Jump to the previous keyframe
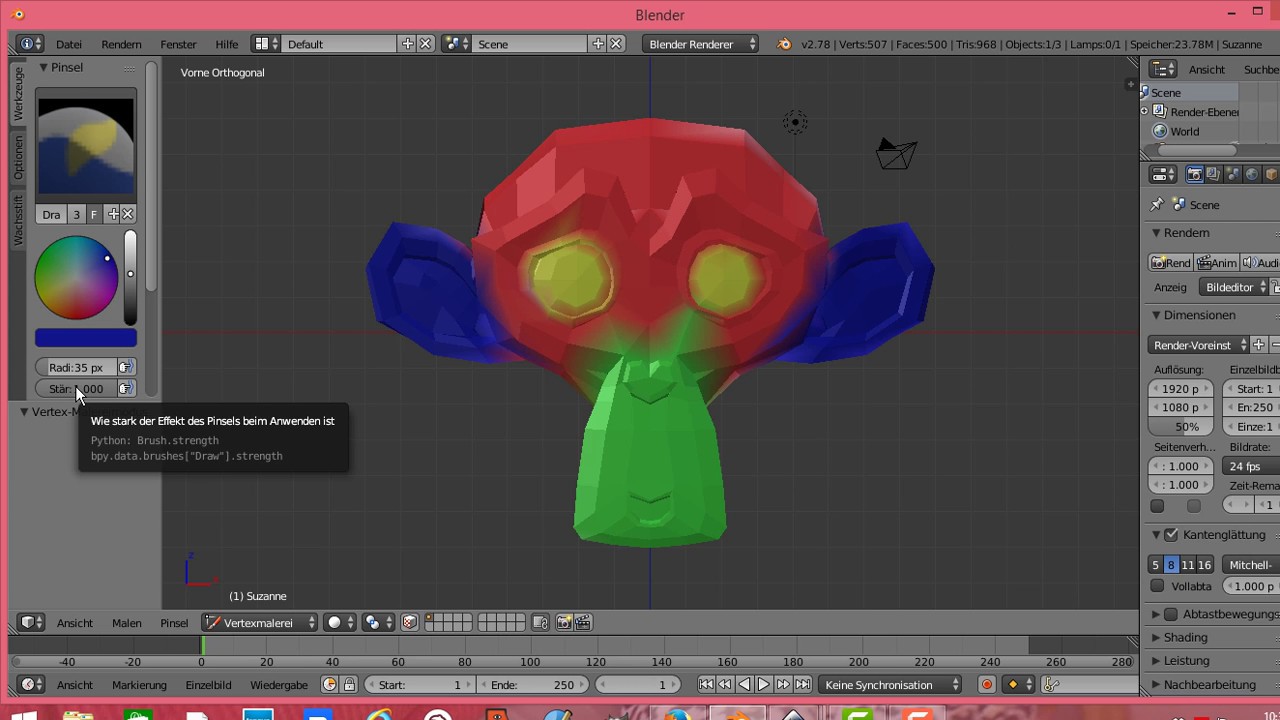The height and width of the screenshot is (720, 1280). pos(725,684)
